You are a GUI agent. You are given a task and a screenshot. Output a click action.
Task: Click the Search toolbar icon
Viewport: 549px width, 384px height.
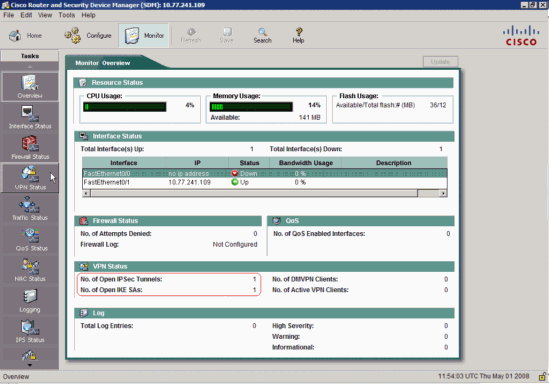tap(263, 35)
